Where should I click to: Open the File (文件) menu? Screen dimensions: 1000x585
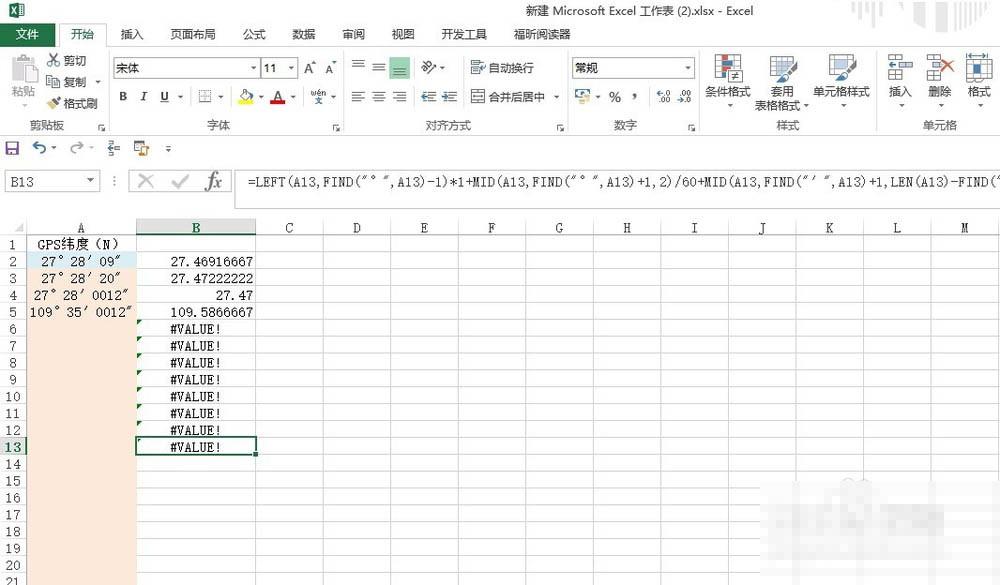click(27, 34)
